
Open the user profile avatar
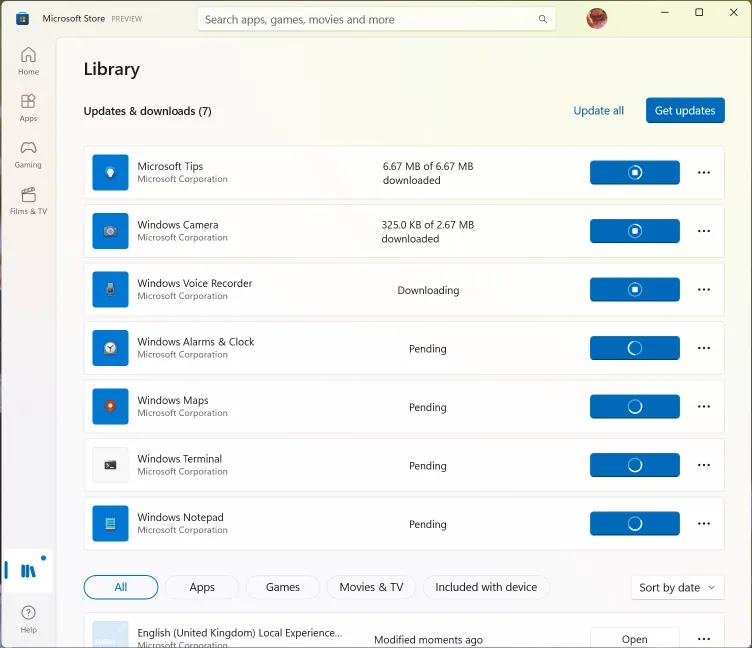click(597, 19)
